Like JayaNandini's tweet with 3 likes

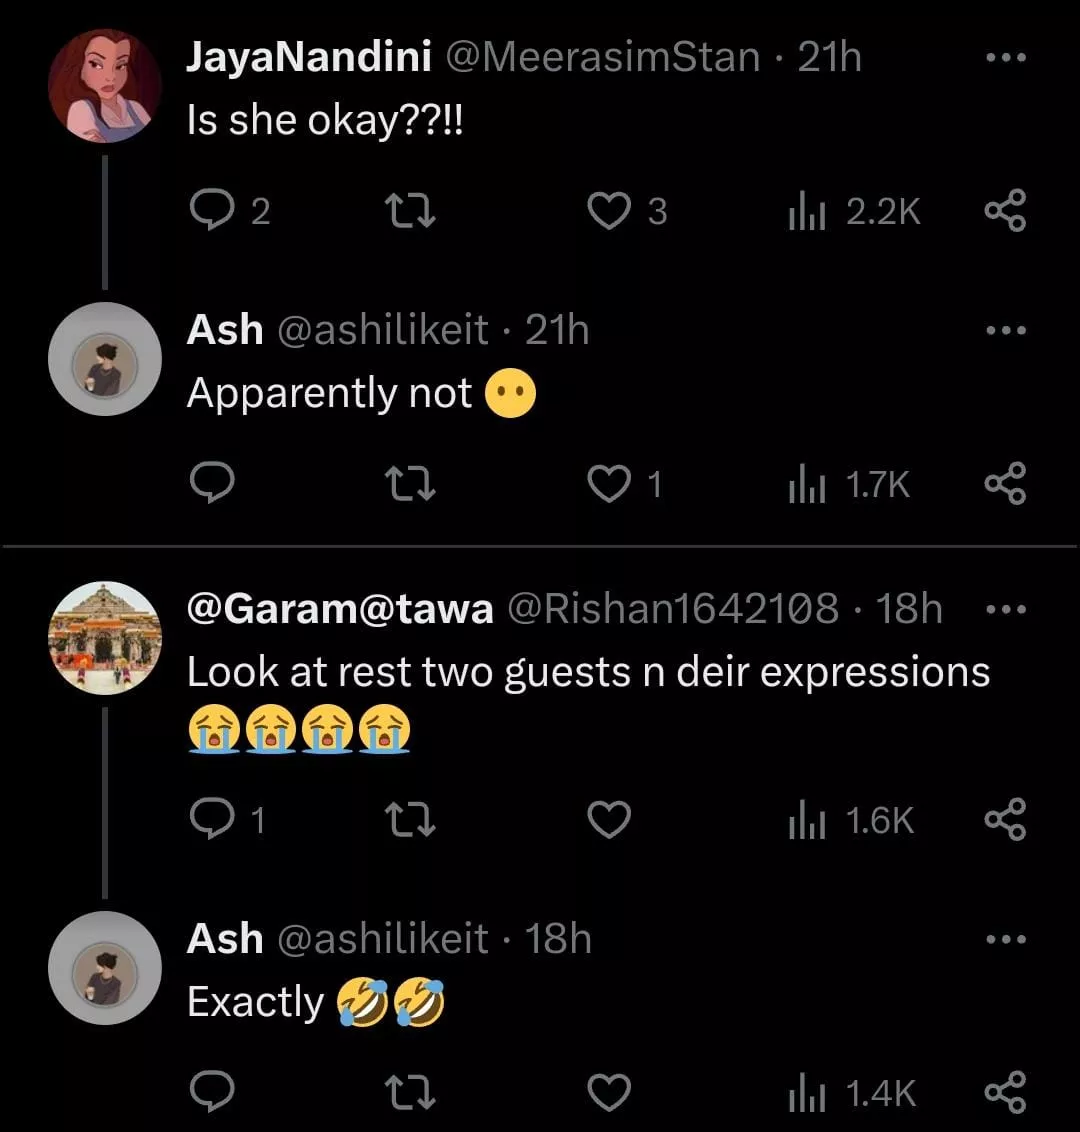(609, 211)
